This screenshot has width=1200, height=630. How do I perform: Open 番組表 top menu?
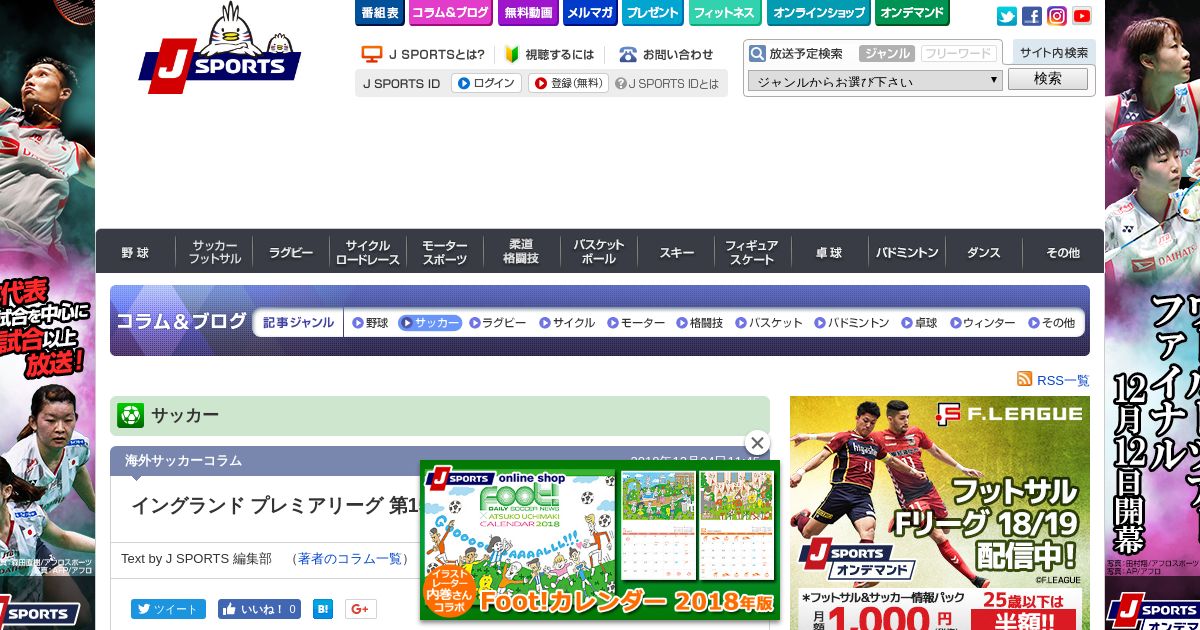pyautogui.click(x=379, y=13)
